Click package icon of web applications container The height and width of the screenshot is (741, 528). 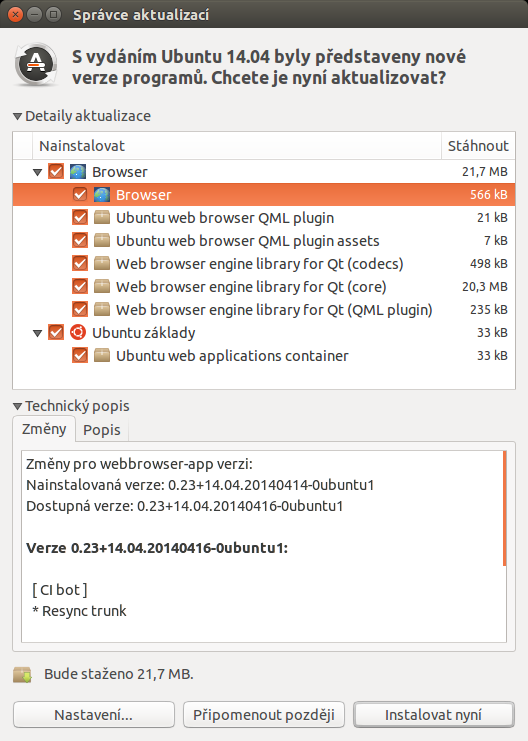[102, 355]
